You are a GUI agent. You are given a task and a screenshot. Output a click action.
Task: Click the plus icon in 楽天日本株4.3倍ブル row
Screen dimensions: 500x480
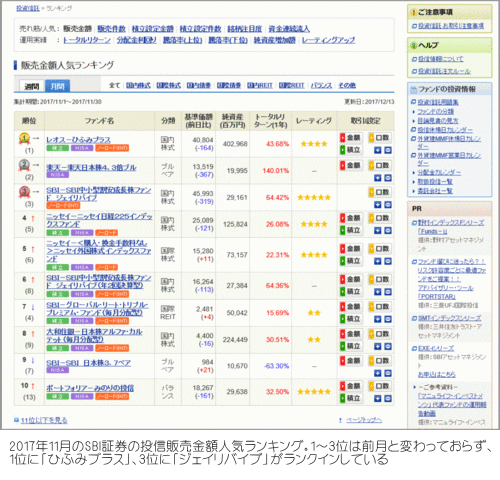(x=377, y=178)
